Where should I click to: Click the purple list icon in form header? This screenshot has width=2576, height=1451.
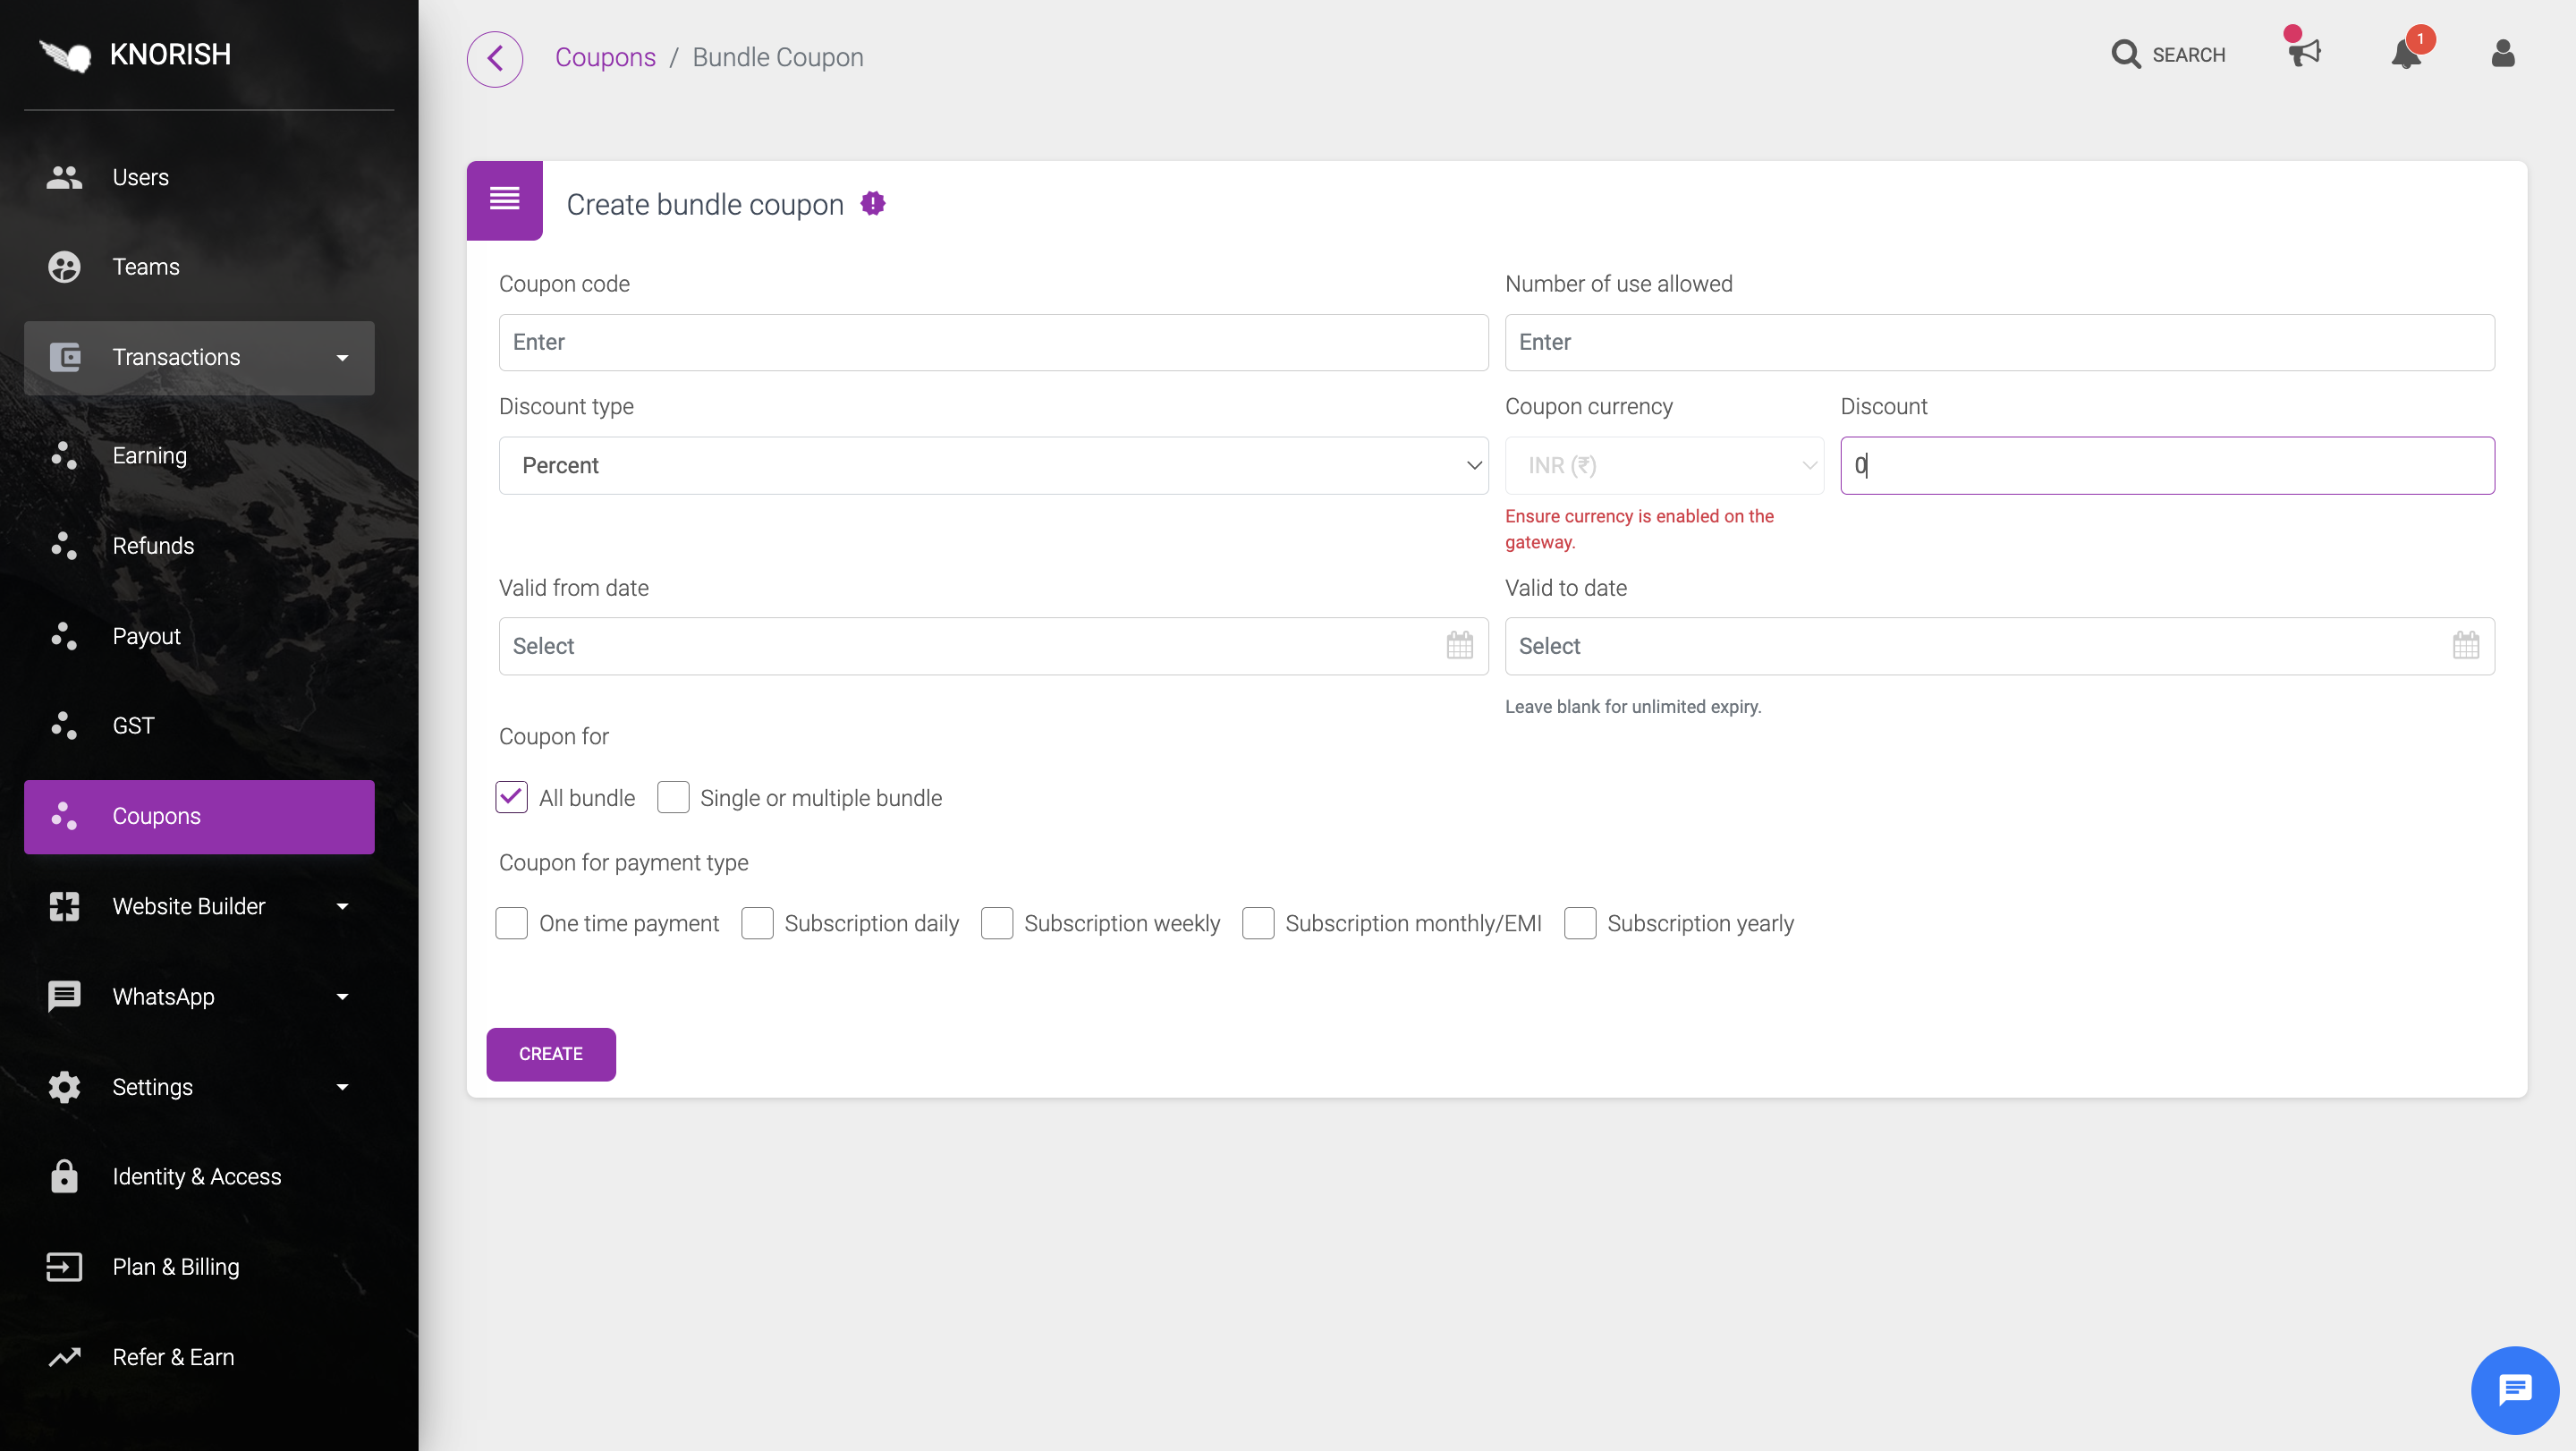tap(505, 200)
